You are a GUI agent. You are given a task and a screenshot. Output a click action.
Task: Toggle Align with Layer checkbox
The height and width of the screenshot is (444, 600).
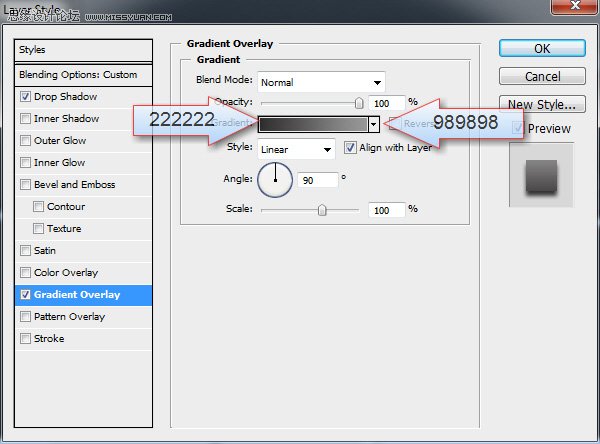tap(350, 147)
